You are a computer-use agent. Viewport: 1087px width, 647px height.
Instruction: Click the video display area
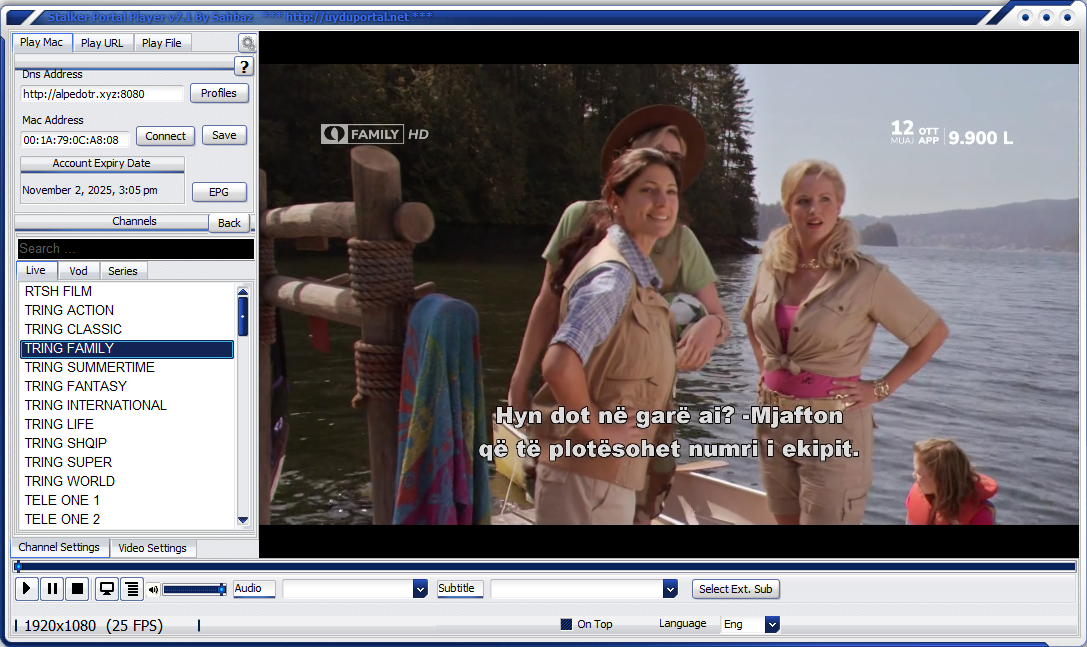click(669, 295)
